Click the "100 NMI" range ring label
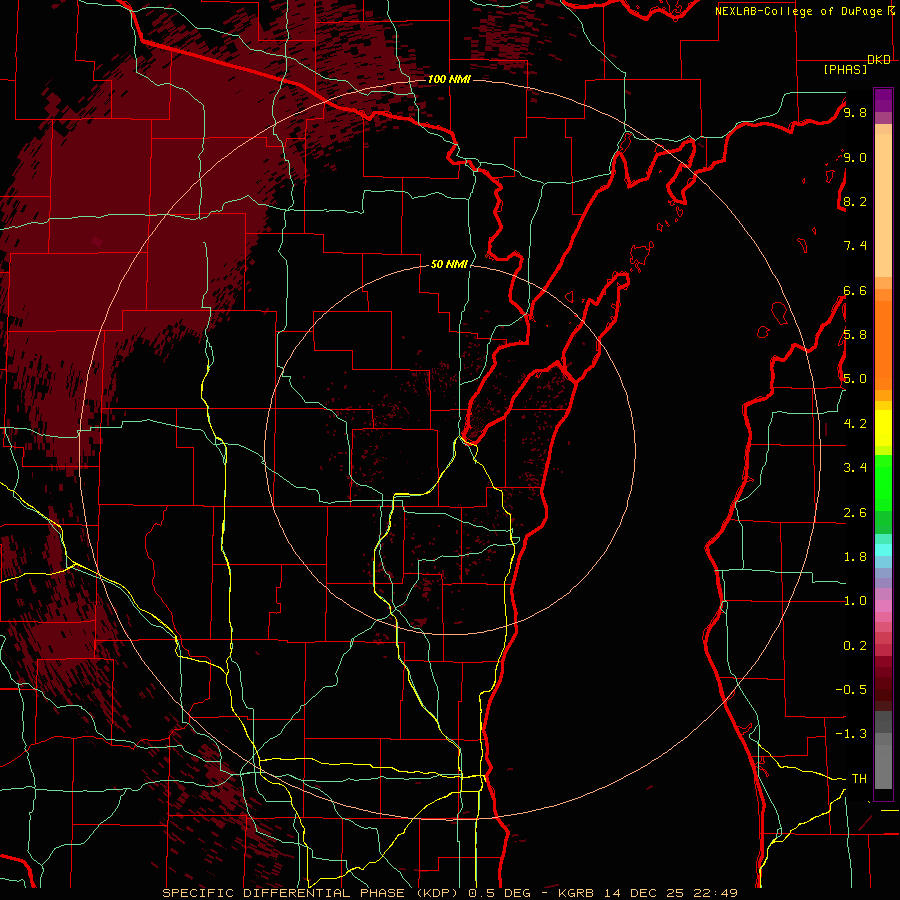Viewport: 900px width, 900px height. tap(449, 79)
